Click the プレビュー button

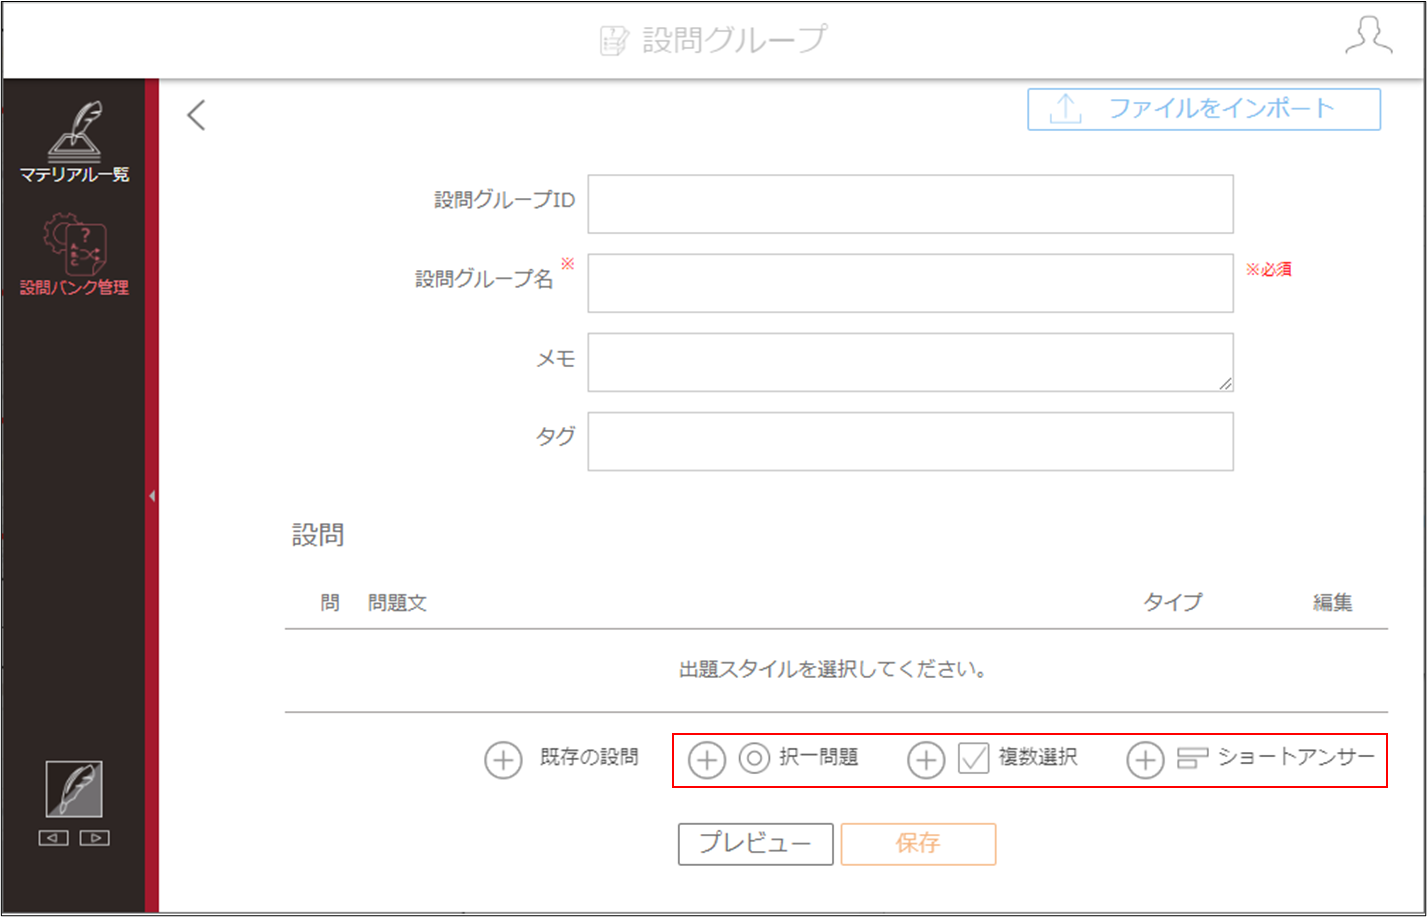pyautogui.click(x=756, y=844)
